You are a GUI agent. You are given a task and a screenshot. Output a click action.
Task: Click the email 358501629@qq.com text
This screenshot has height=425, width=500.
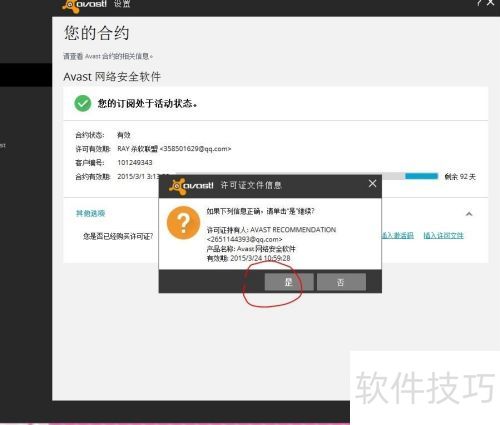tap(195, 149)
